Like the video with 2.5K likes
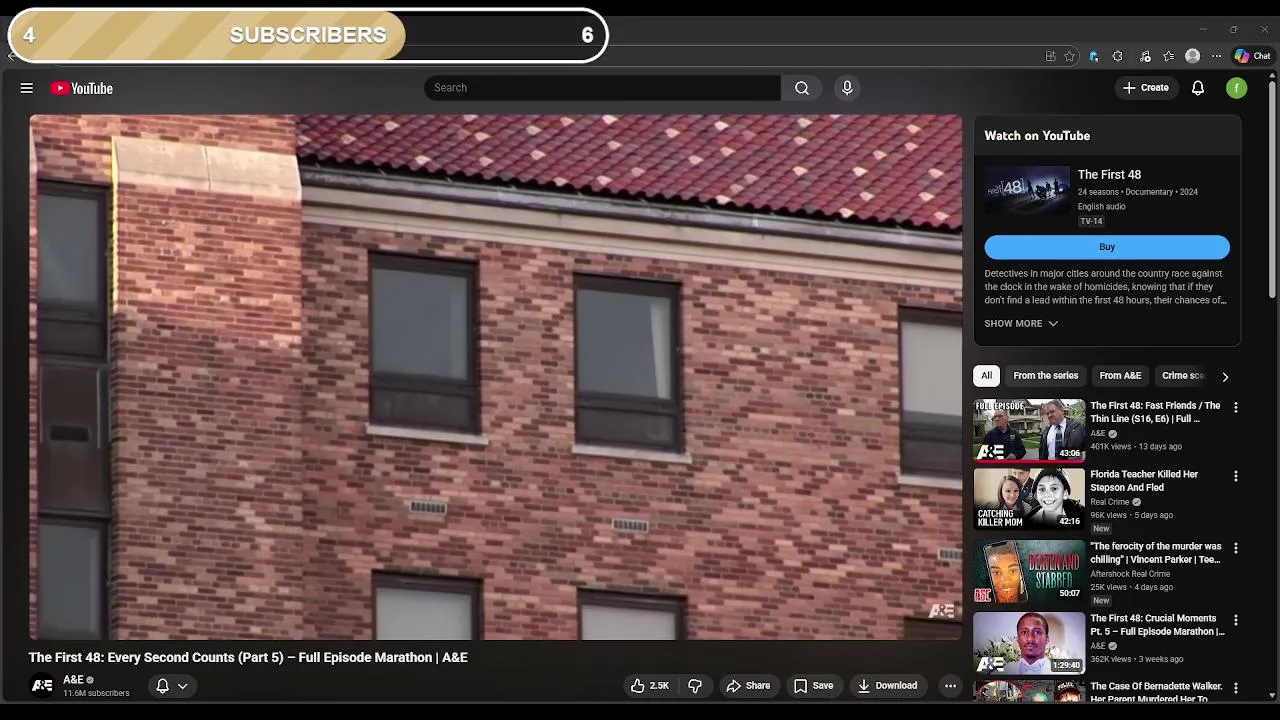Screen dimensions: 1280x720 (649, 686)
